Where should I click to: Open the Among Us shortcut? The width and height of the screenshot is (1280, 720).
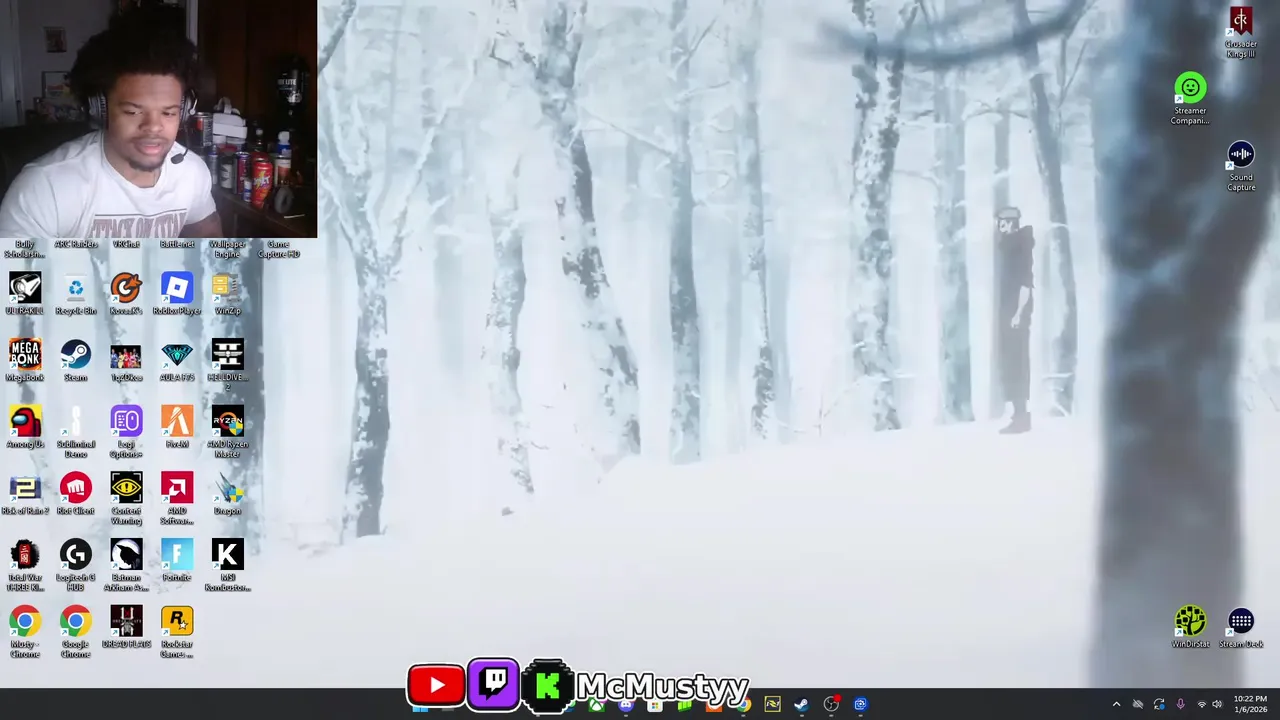tap(25, 427)
